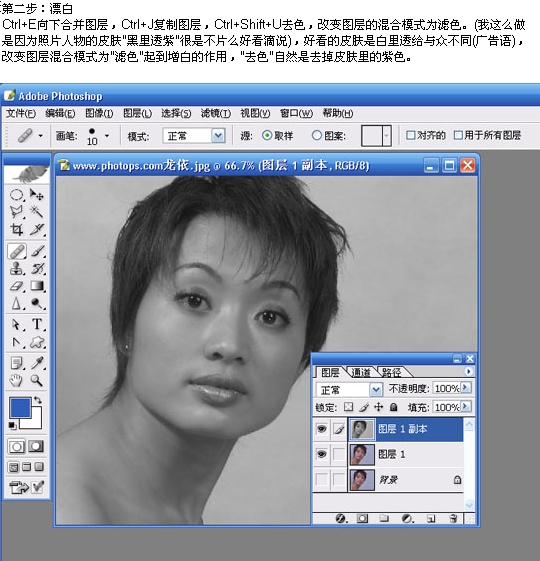Open the 模式 dropdown in options bar
The height and width of the screenshot is (561, 540).
(x=218, y=136)
